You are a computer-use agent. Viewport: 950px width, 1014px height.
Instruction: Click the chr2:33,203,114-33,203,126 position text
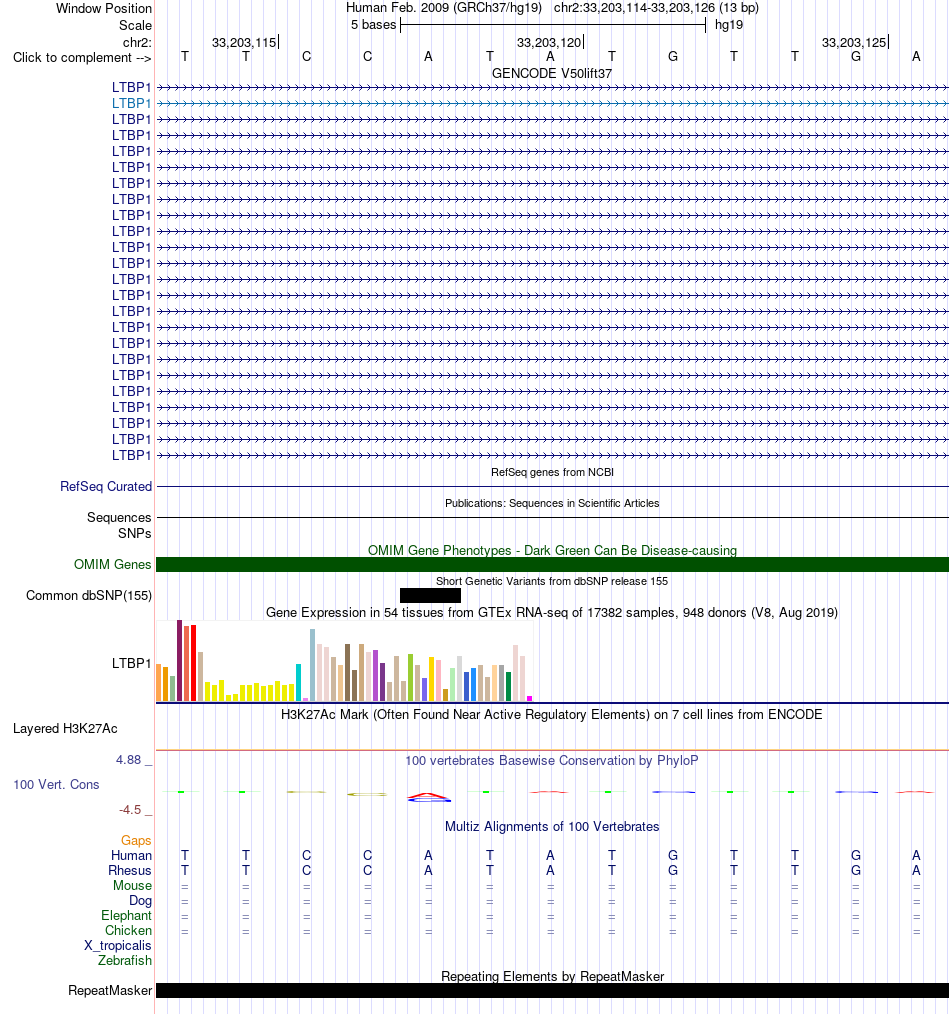coord(656,8)
